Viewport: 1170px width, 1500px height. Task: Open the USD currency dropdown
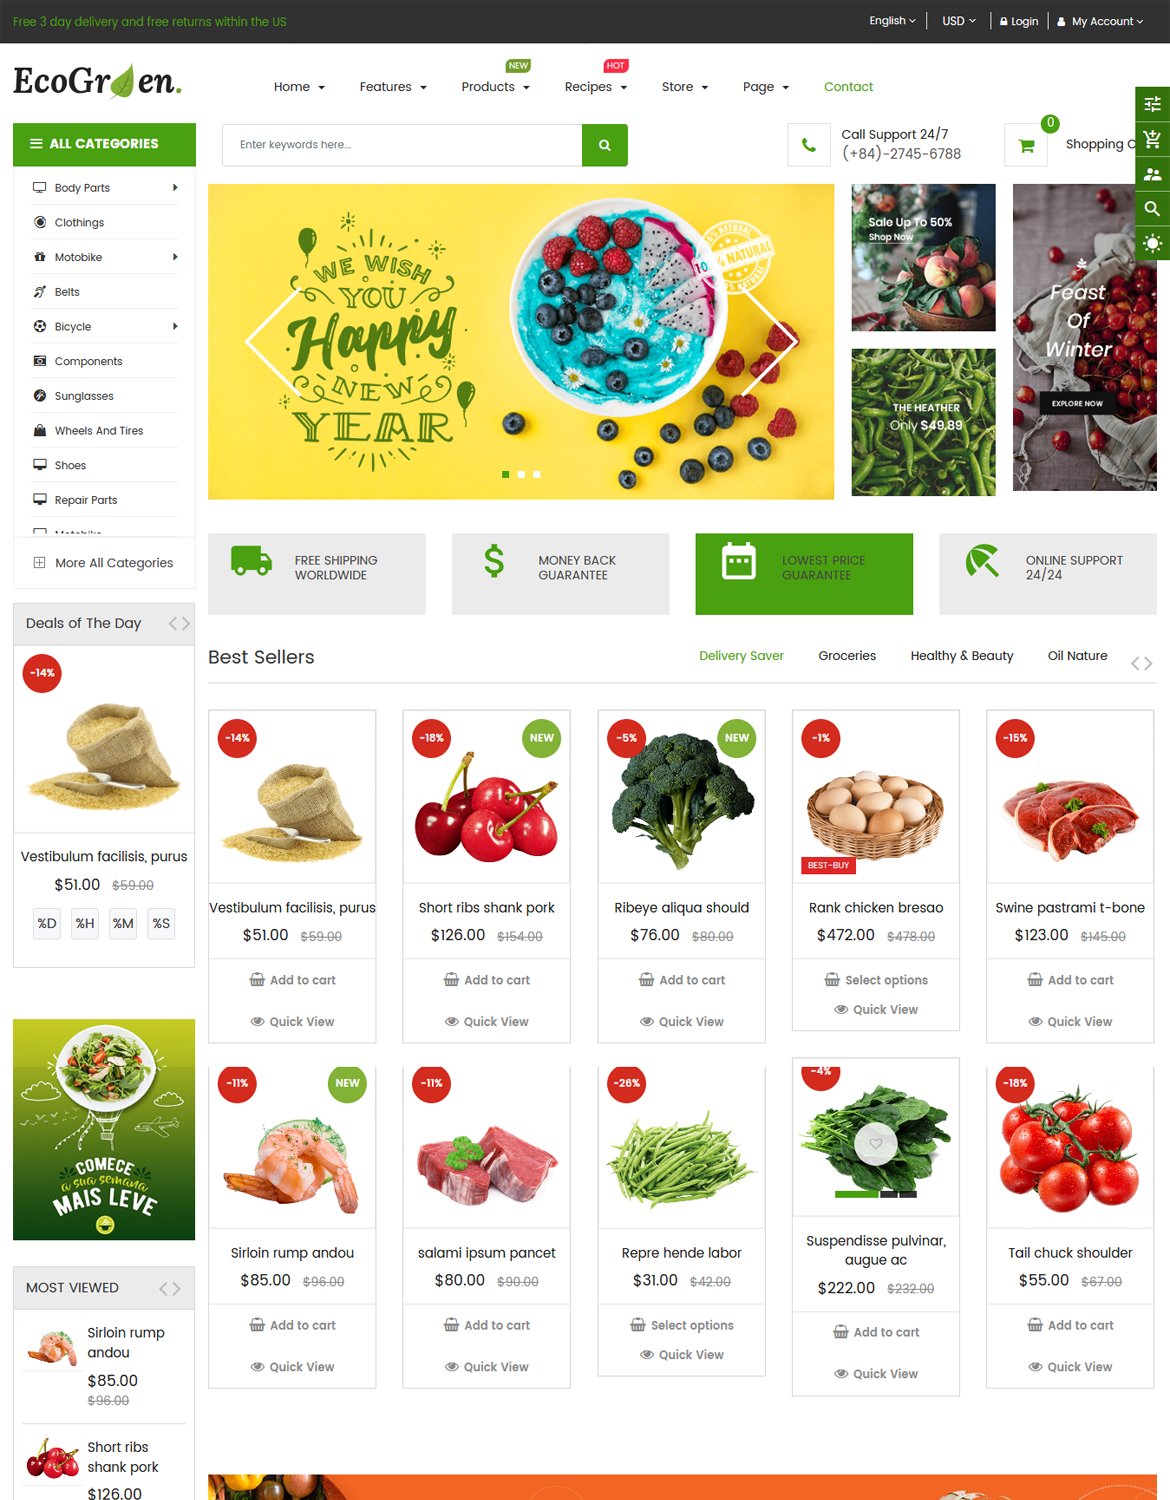click(958, 21)
